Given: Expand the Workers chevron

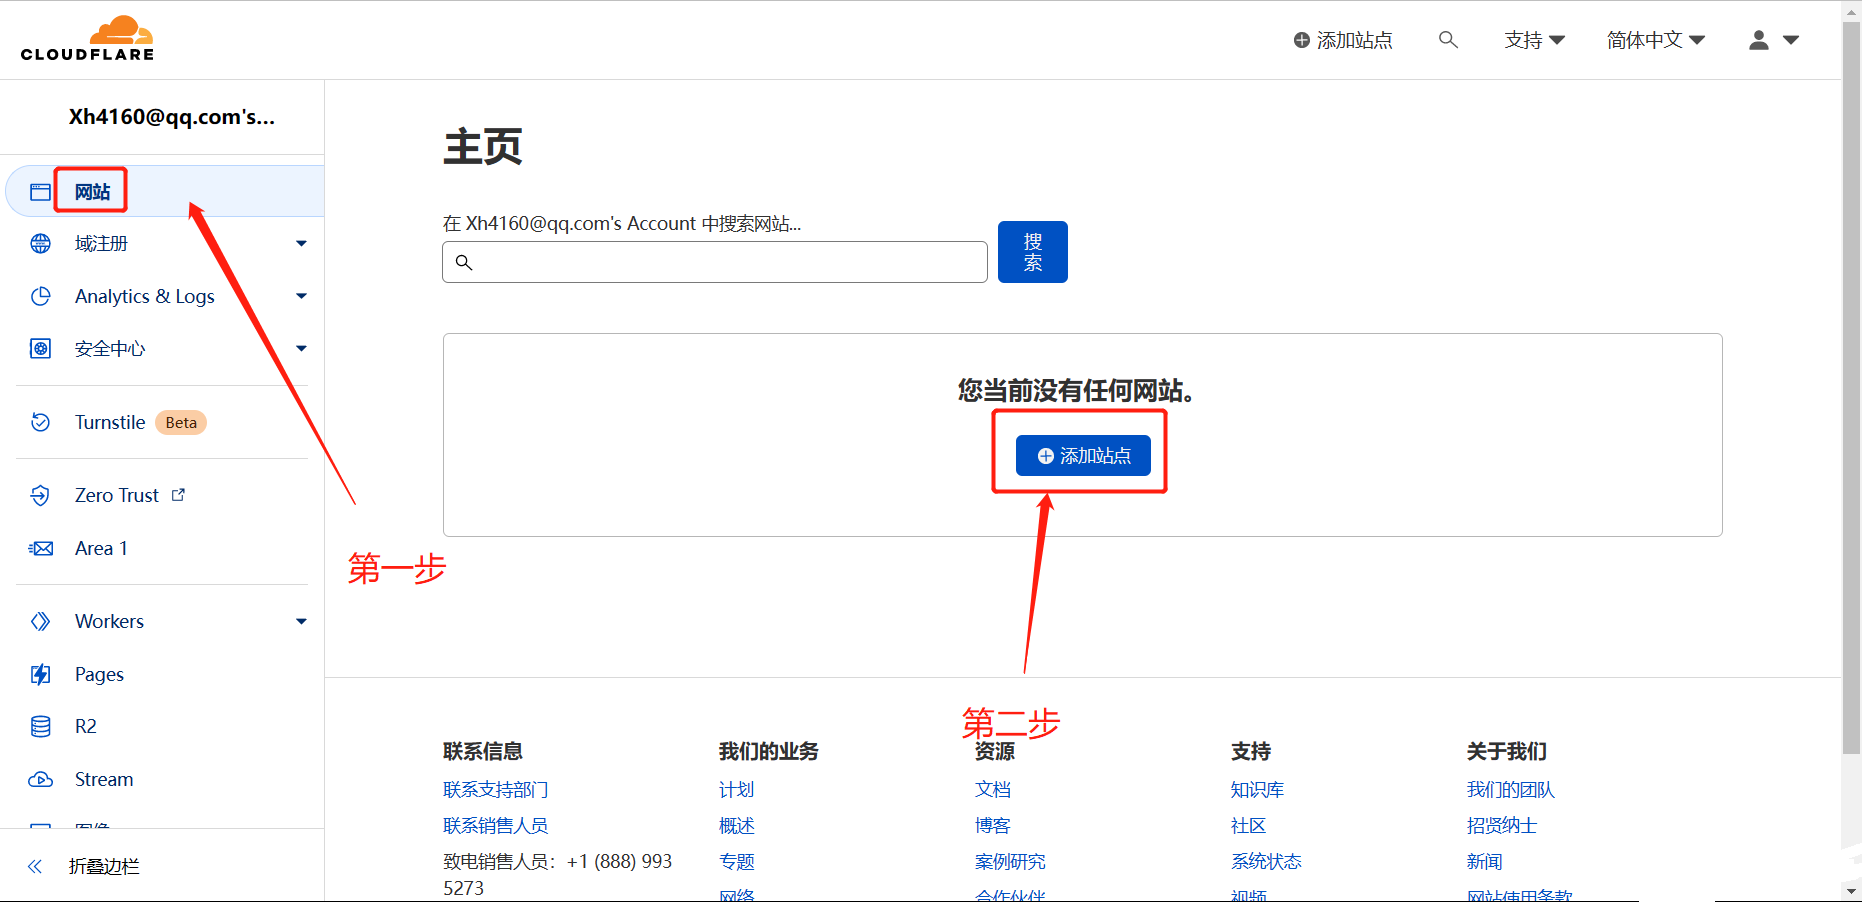Looking at the screenshot, I should tap(301, 621).
